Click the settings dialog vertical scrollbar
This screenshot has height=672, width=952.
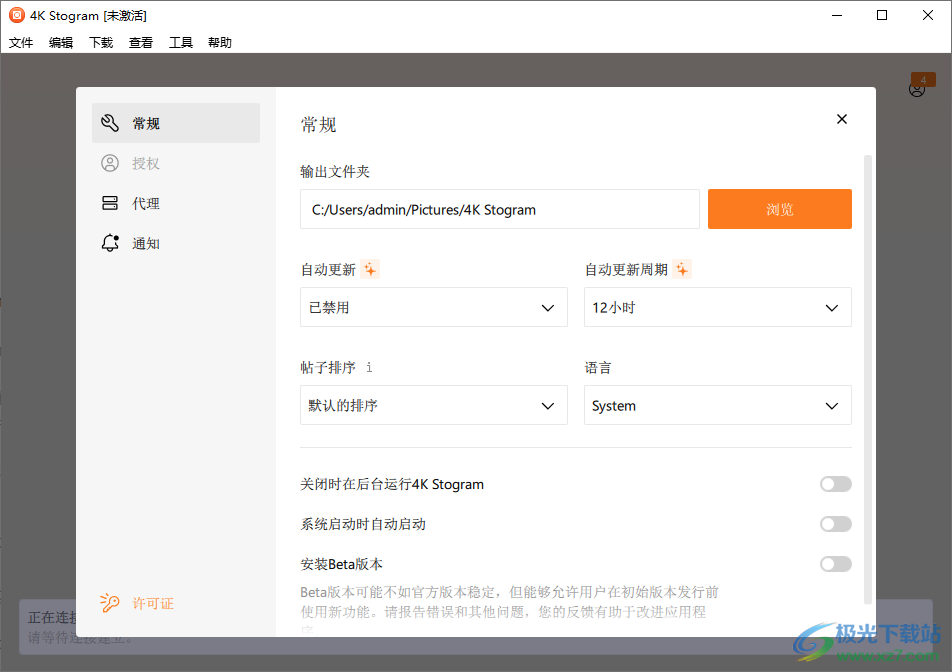[868, 379]
